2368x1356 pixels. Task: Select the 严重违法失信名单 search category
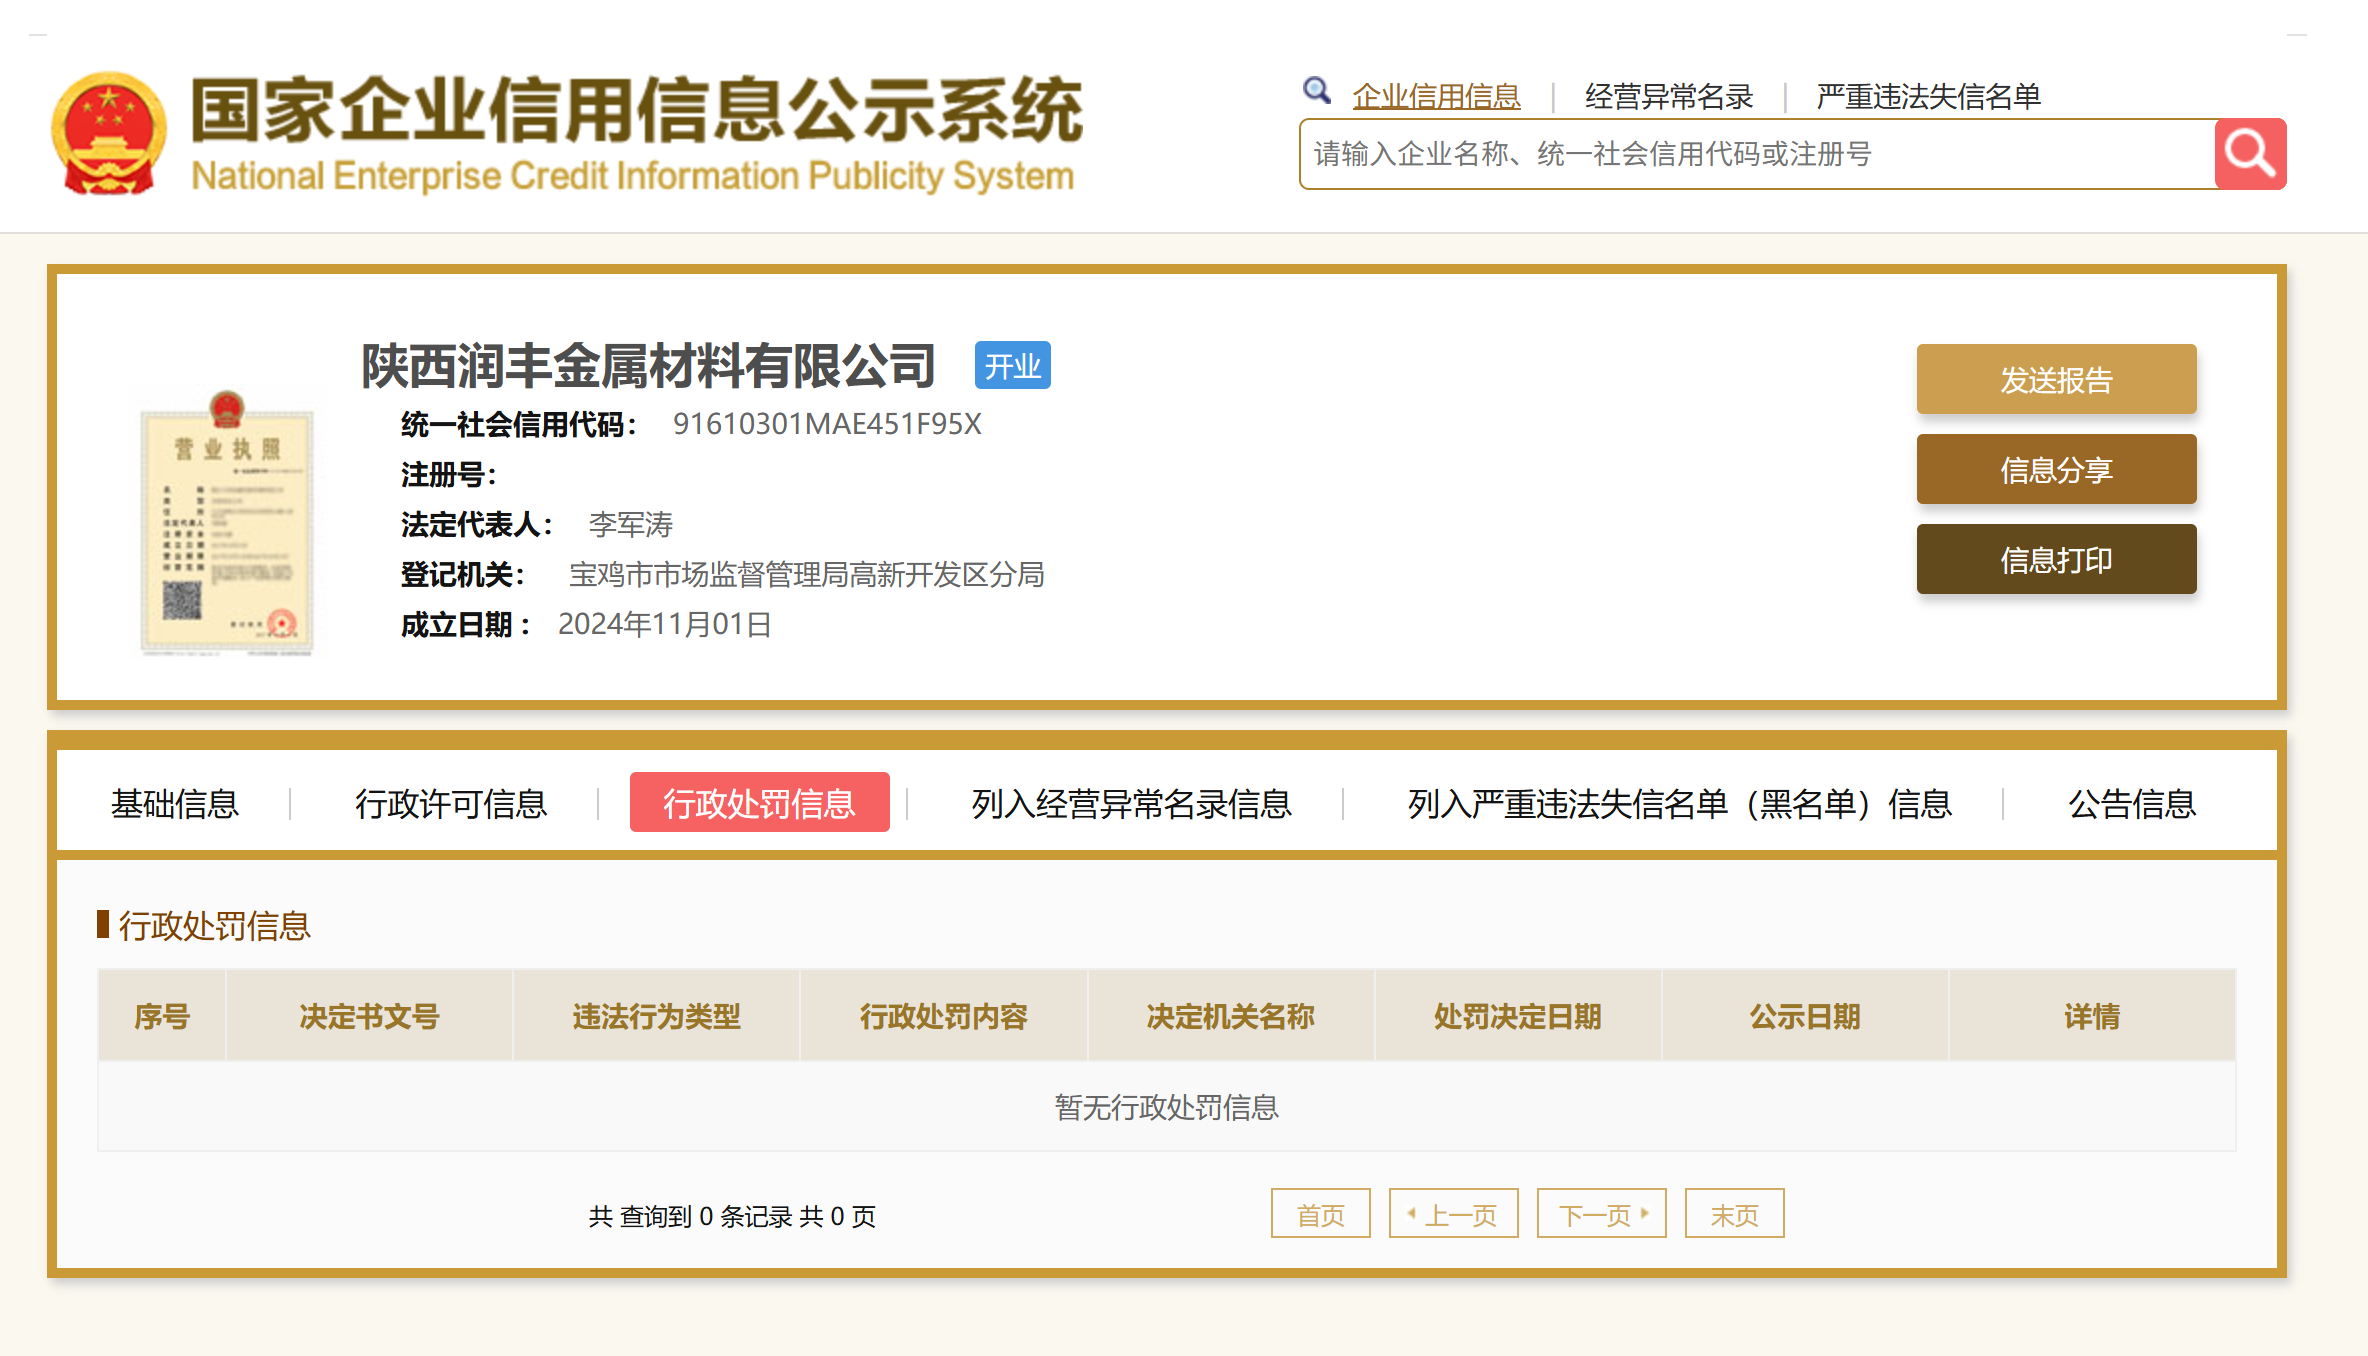1928,96
